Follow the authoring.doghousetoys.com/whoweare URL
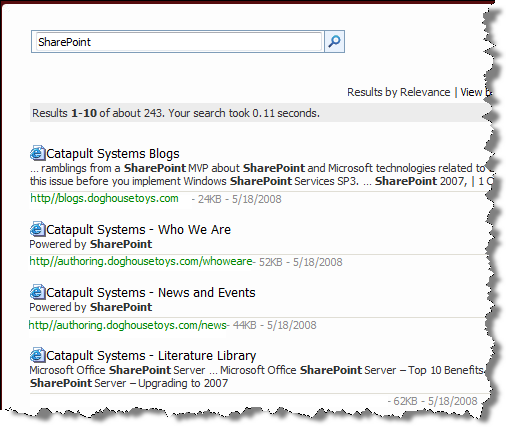This screenshot has height=427, width=506. [x=141, y=261]
